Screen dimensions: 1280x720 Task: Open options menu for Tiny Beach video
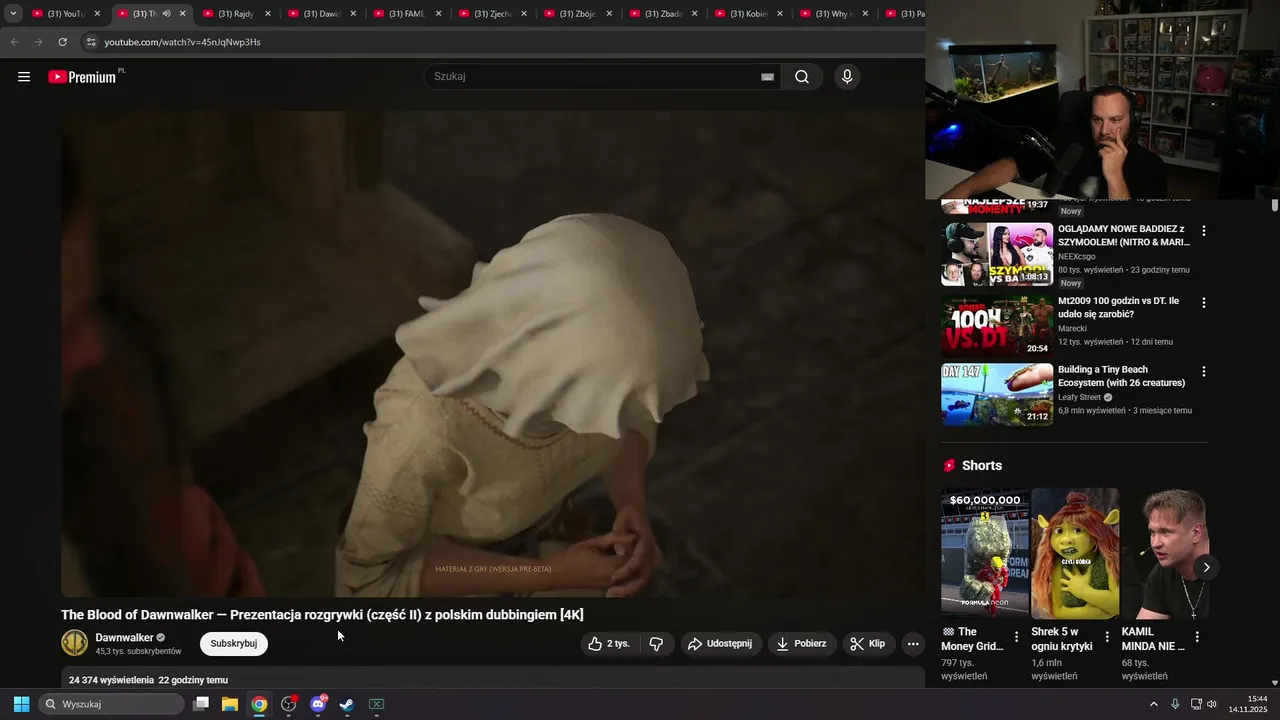tap(1203, 372)
